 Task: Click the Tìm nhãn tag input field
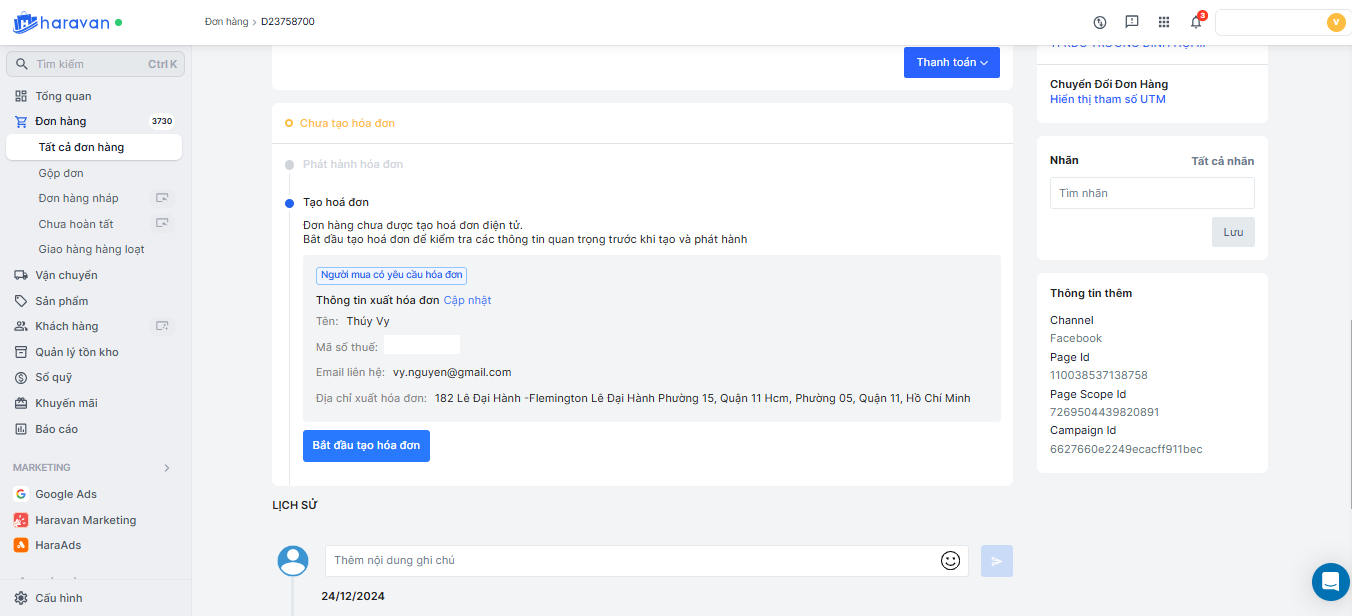pos(1152,193)
